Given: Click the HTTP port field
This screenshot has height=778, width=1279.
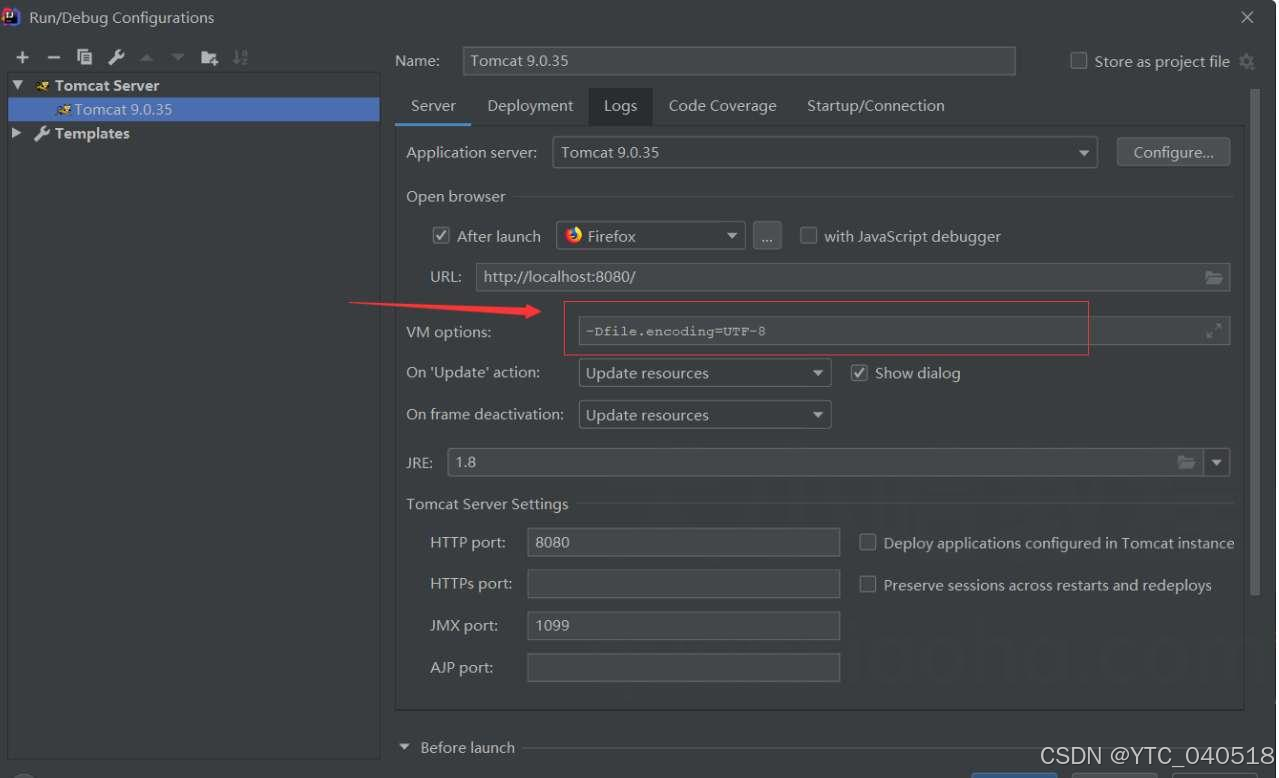Looking at the screenshot, I should 683,542.
